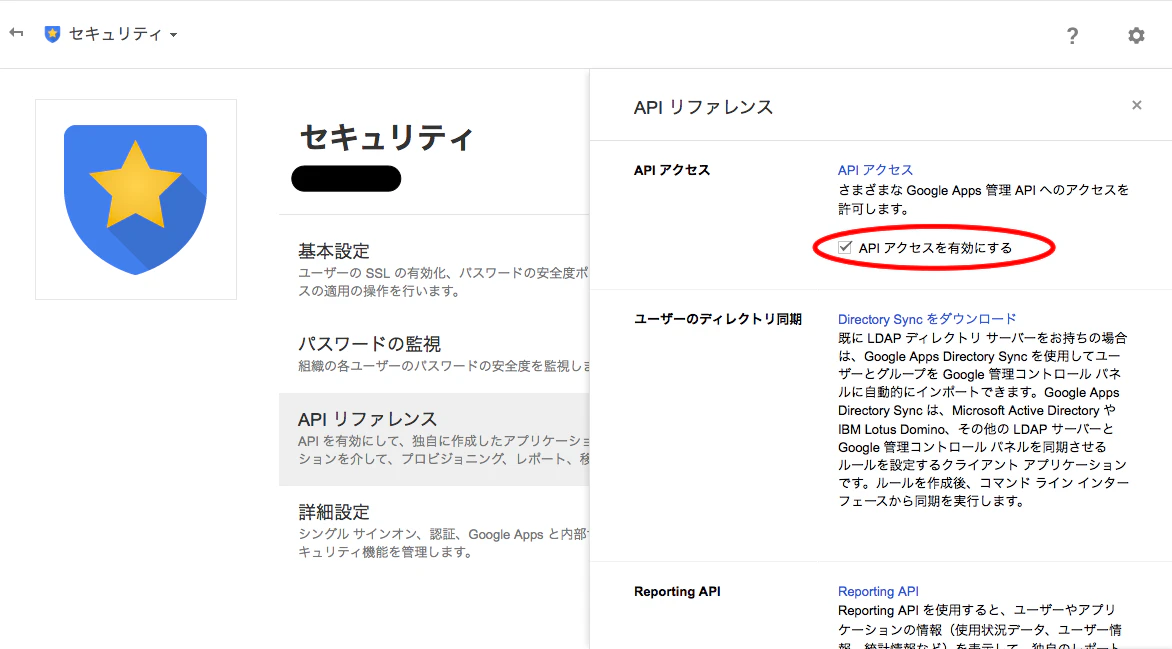The height and width of the screenshot is (649, 1172).
Task: Click the セキュリティ page heading
Action: 386,138
